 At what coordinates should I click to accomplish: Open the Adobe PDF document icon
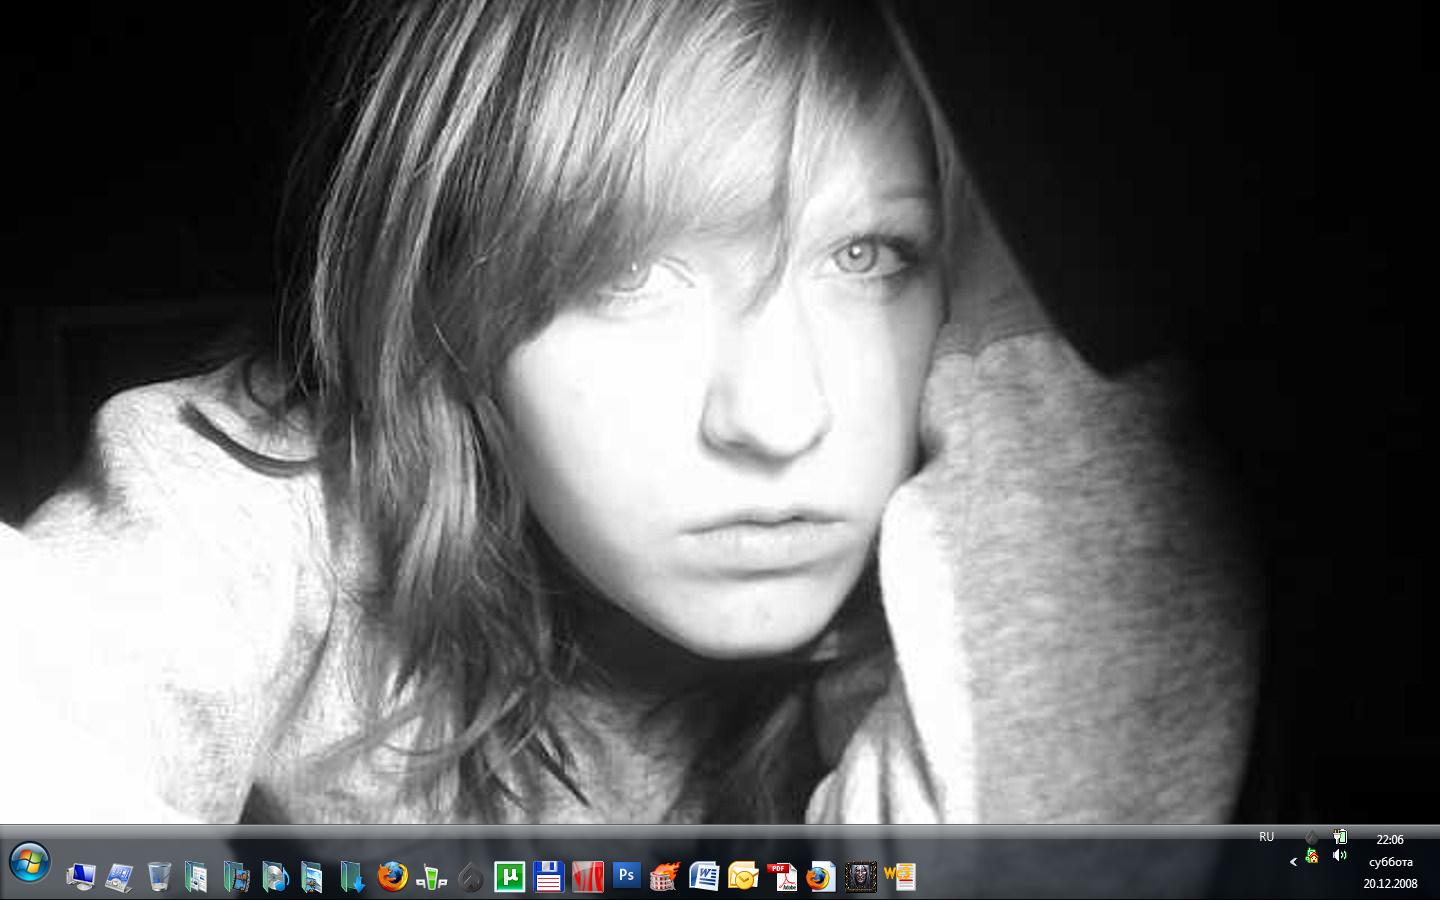[781, 877]
